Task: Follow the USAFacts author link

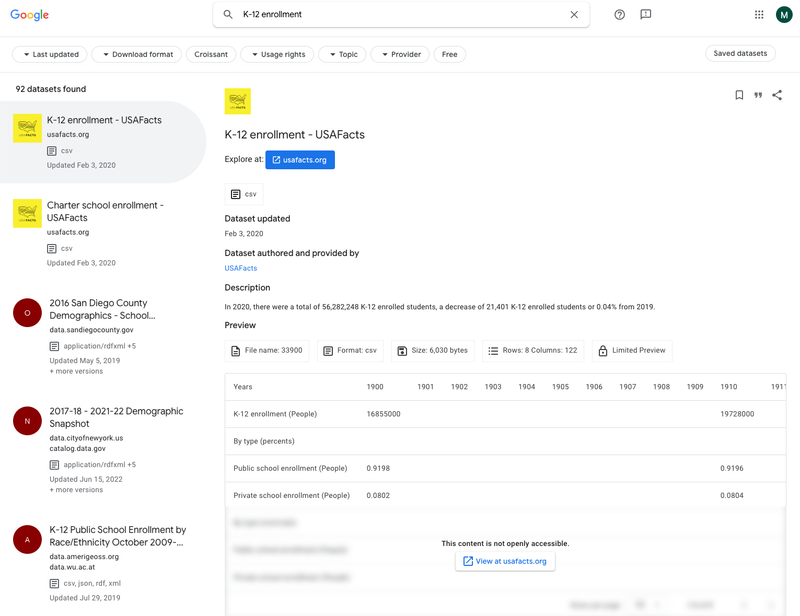Action: coord(241,268)
